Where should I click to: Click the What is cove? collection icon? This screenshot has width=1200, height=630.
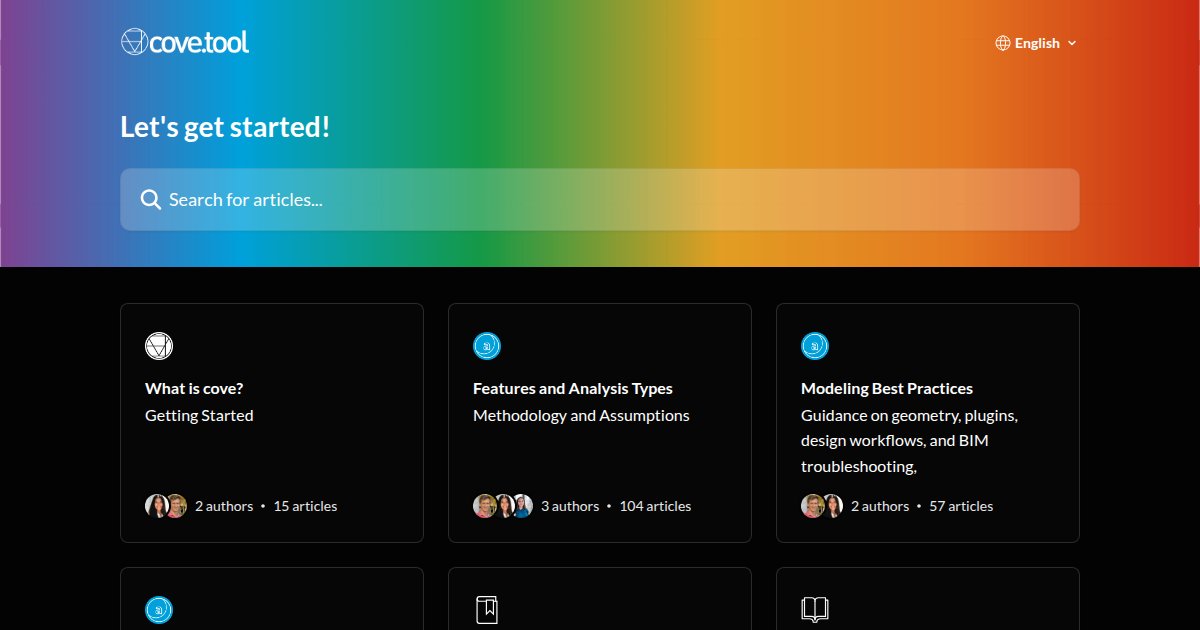(x=159, y=346)
